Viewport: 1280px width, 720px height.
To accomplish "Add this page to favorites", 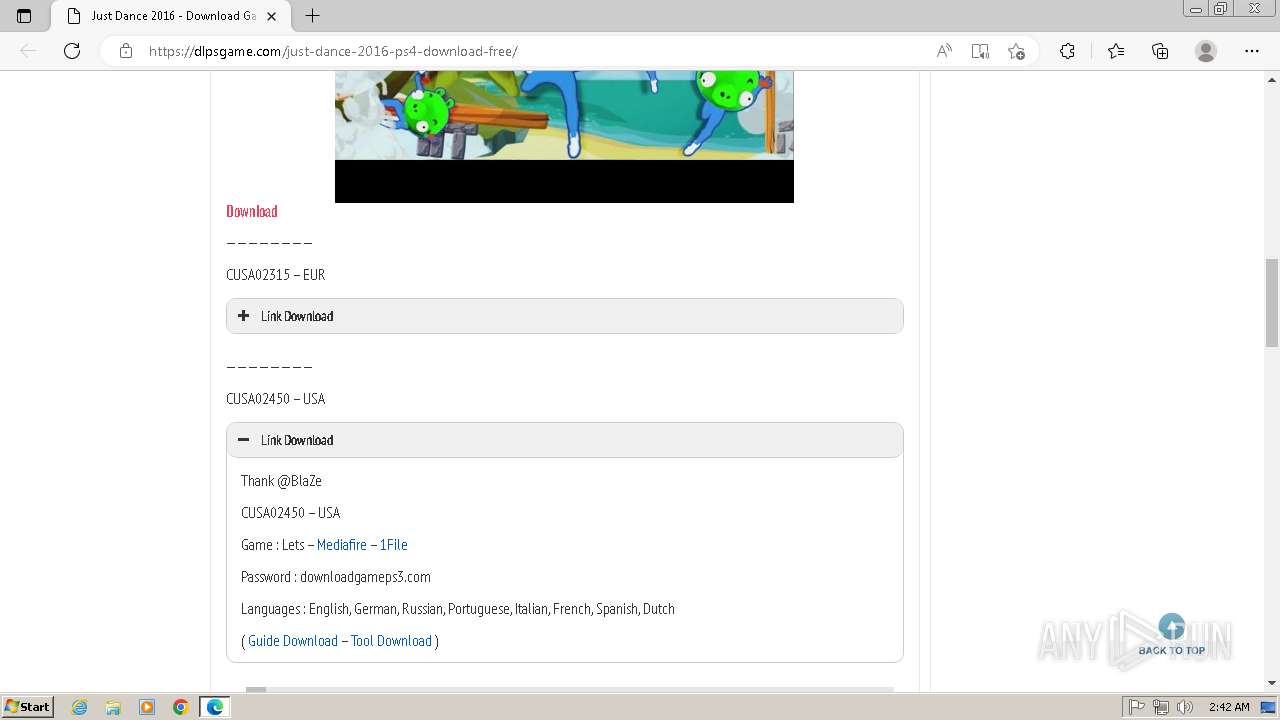I will click(1016, 51).
